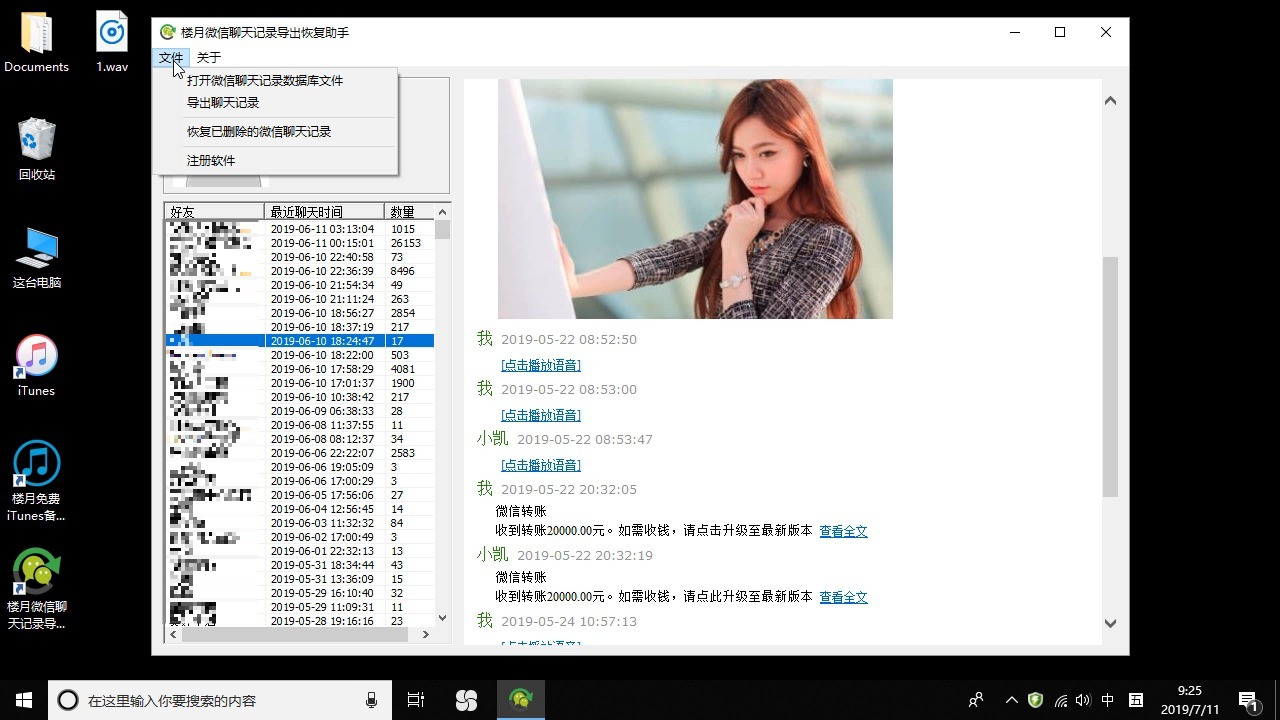The height and width of the screenshot is (720, 1280).
Task: Click friend list horizontal scroll left arrow
Action: point(173,634)
